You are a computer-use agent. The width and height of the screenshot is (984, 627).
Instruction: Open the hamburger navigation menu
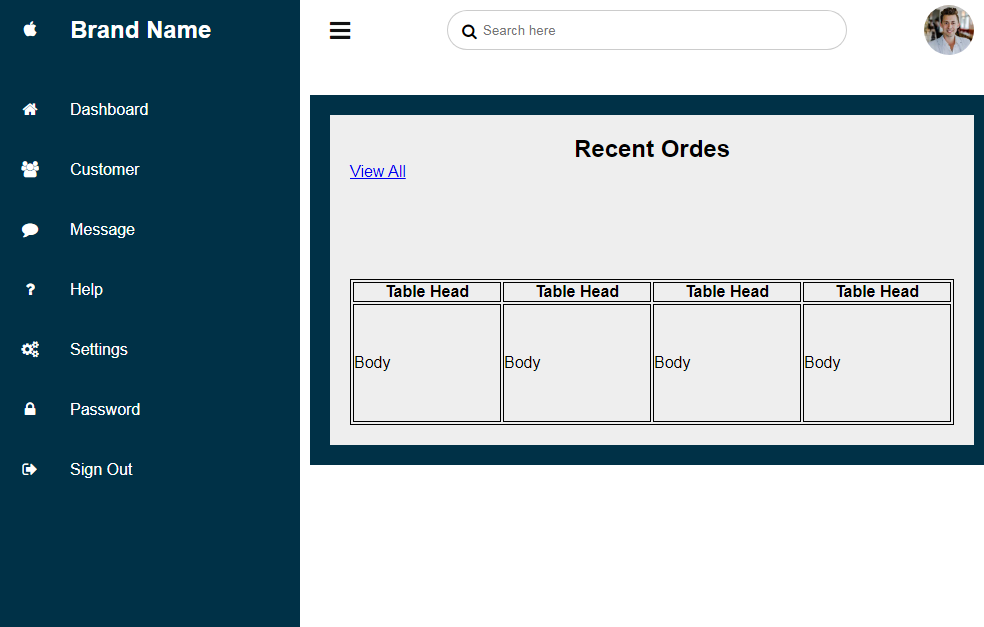(340, 30)
